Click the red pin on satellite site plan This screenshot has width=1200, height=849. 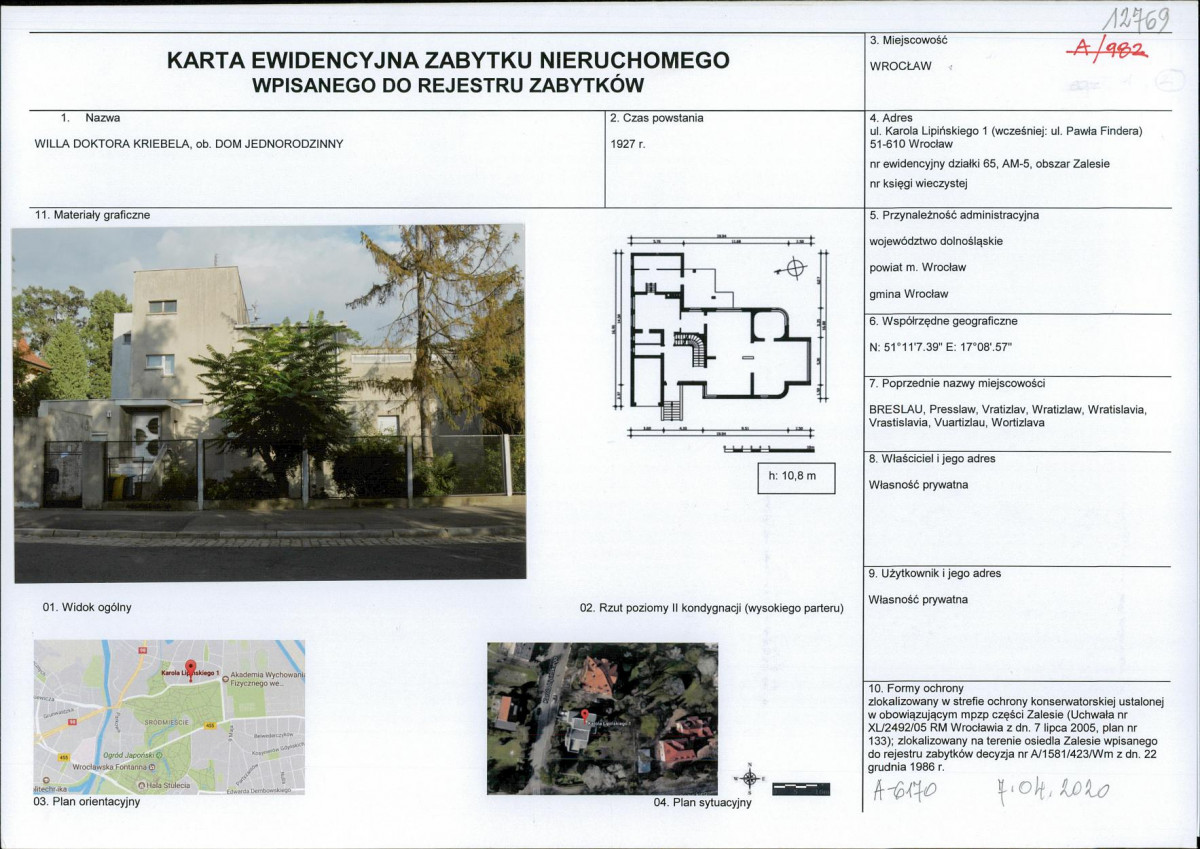(584, 715)
